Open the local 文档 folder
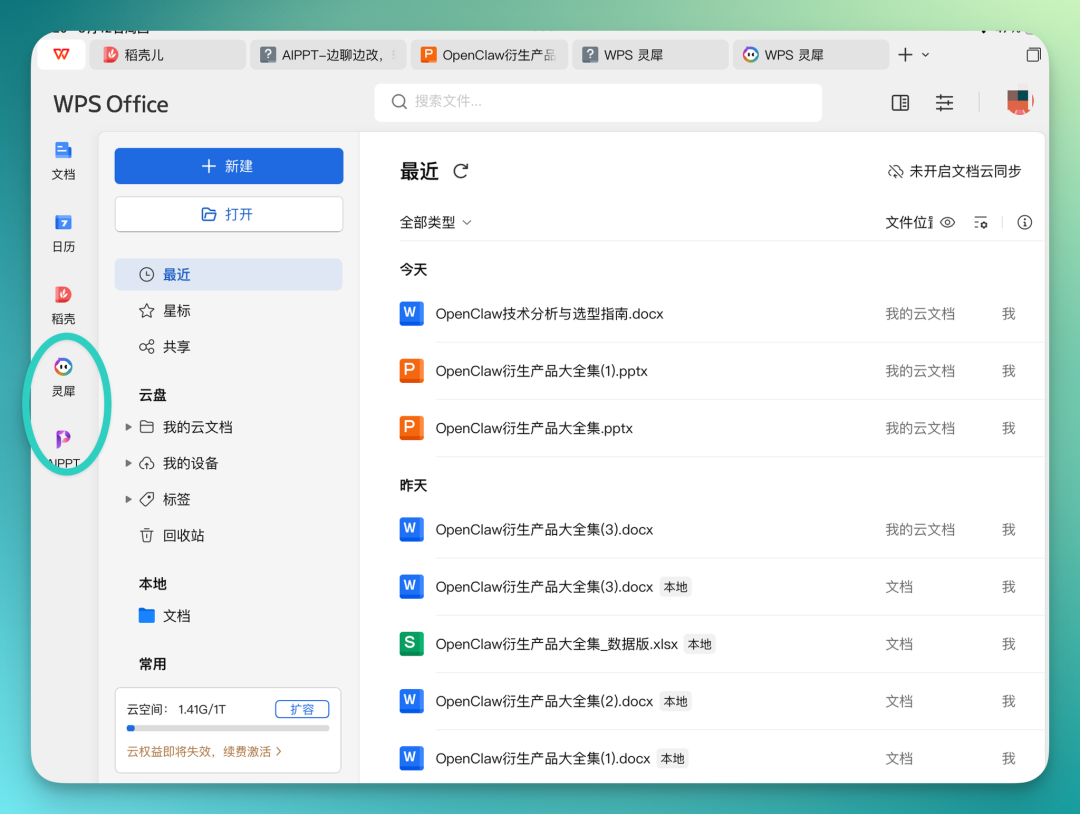The height and width of the screenshot is (814, 1080). [229, 616]
